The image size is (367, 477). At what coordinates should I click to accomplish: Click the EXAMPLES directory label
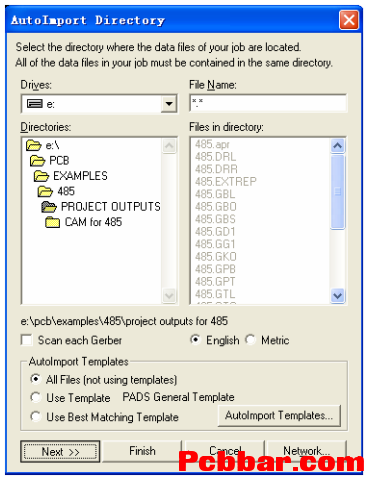[80, 176]
